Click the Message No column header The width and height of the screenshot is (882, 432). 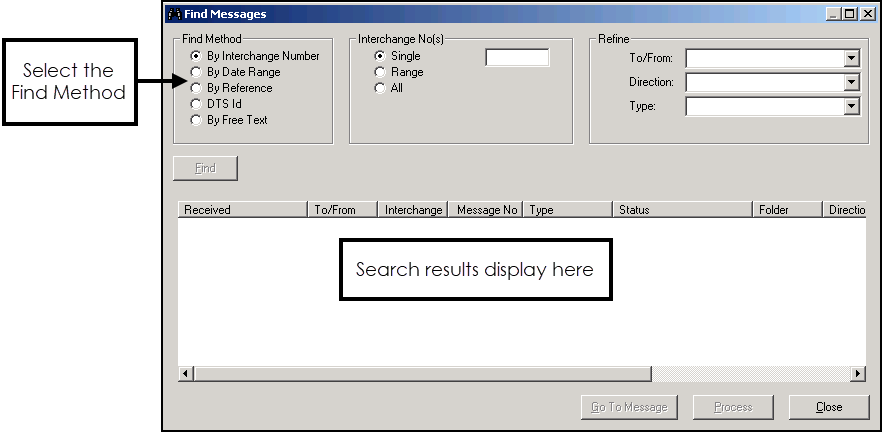point(487,210)
